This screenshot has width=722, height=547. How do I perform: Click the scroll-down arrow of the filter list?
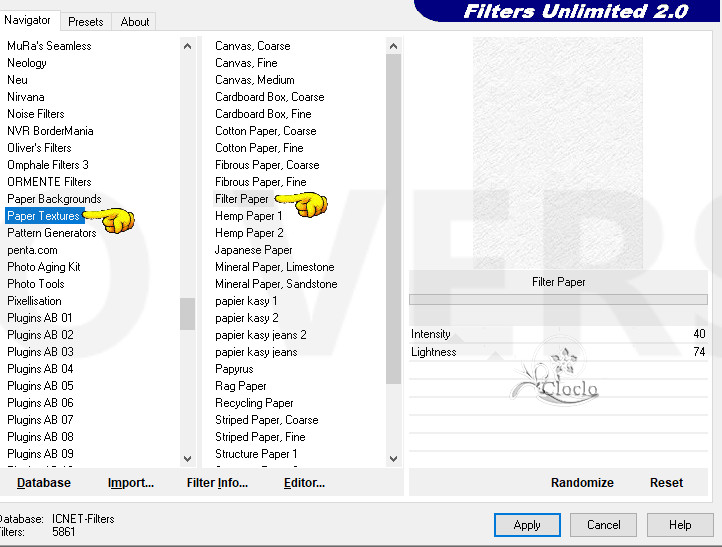pyautogui.click(x=393, y=459)
